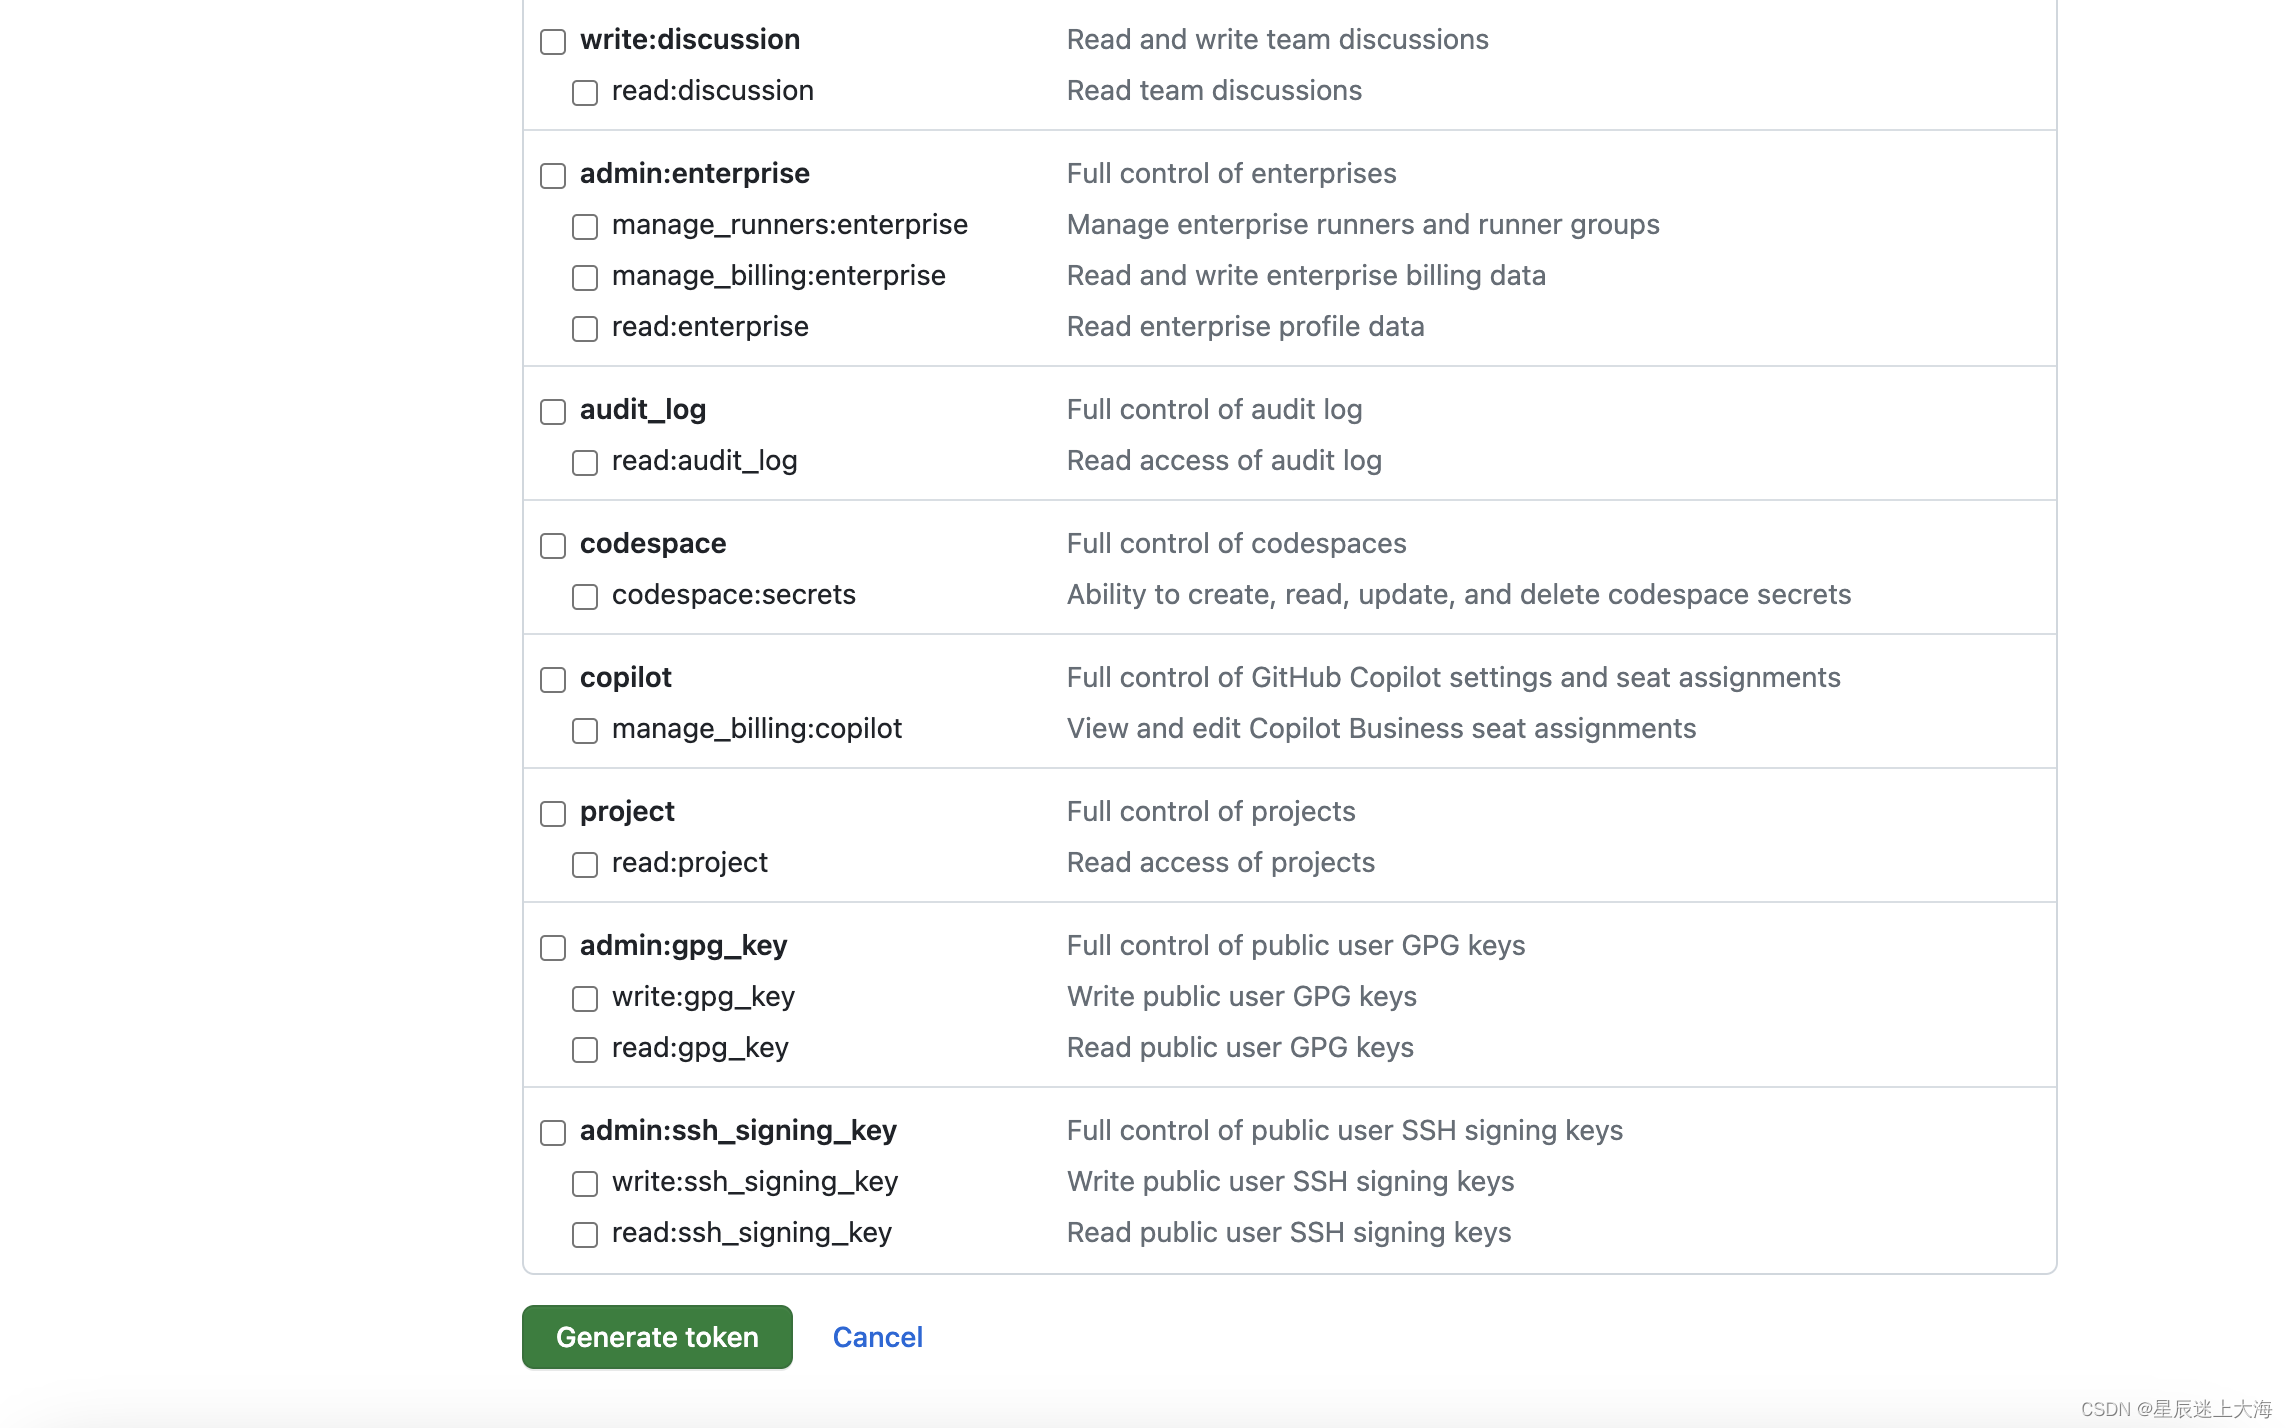This screenshot has width=2288, height=1428.
Task: Enable read:ssh_signing_key scope
Action: [x=585, y=1234]
